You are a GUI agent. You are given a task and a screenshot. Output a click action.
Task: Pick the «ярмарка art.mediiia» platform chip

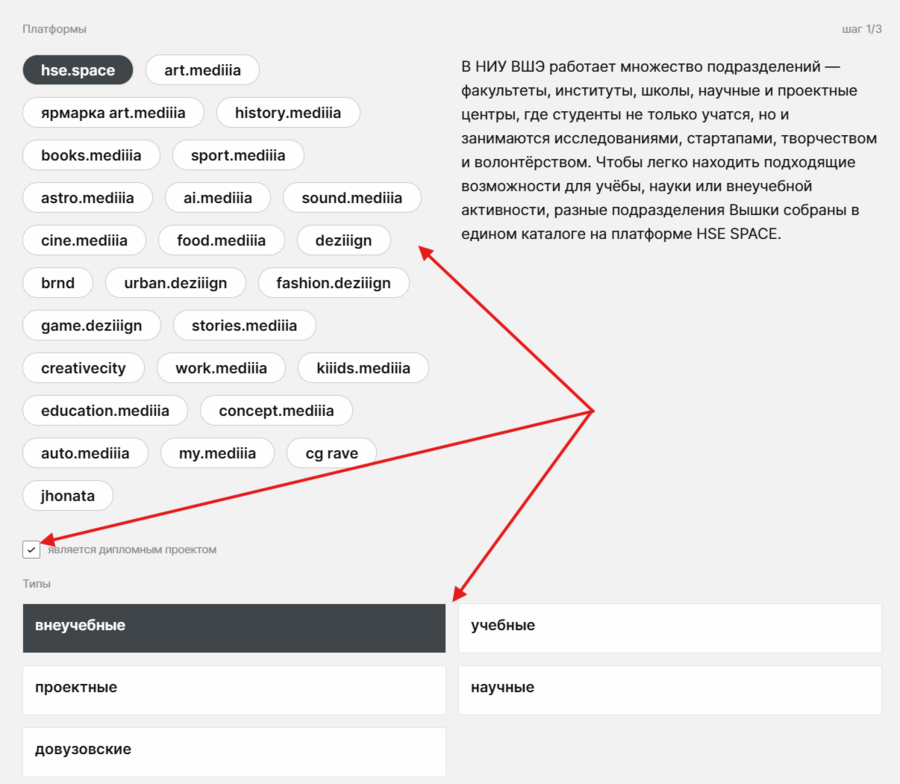[113, 112]
